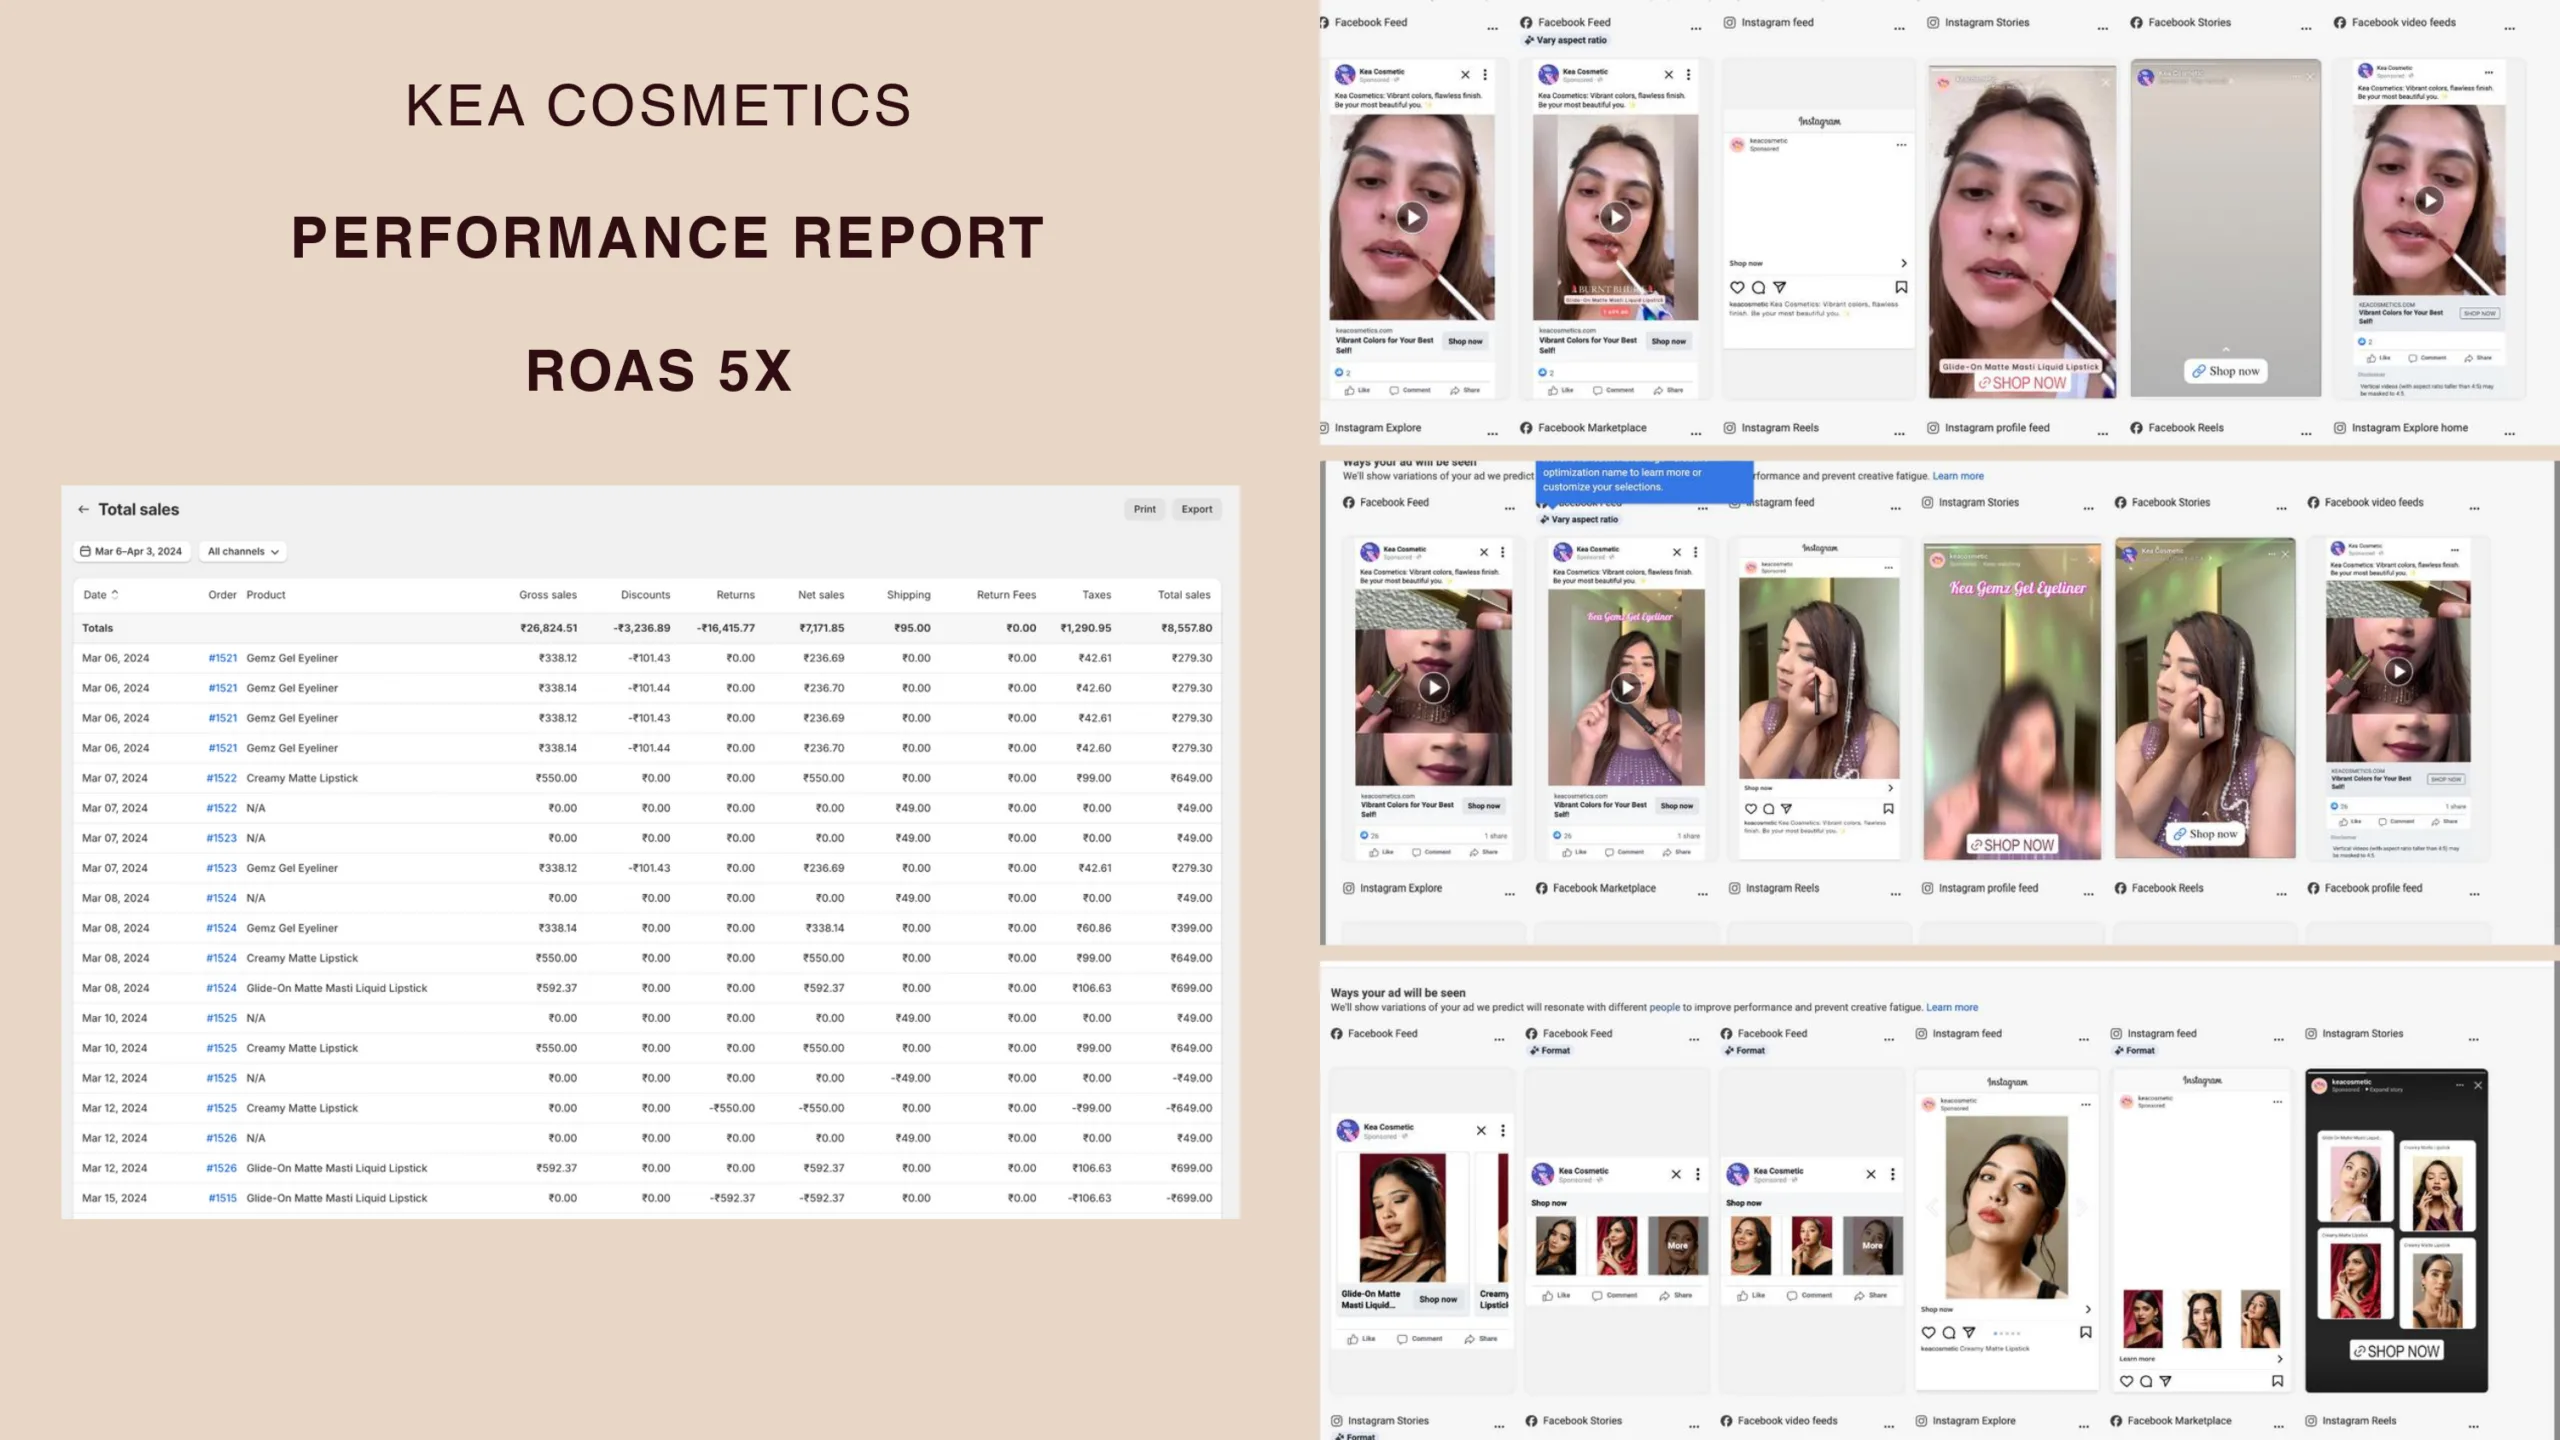This screenshot has width=2560, height=1440.
Task: Click Shop now link on Facebook Stories preview
Action: pyautogui.click(x=2225, y=371)
